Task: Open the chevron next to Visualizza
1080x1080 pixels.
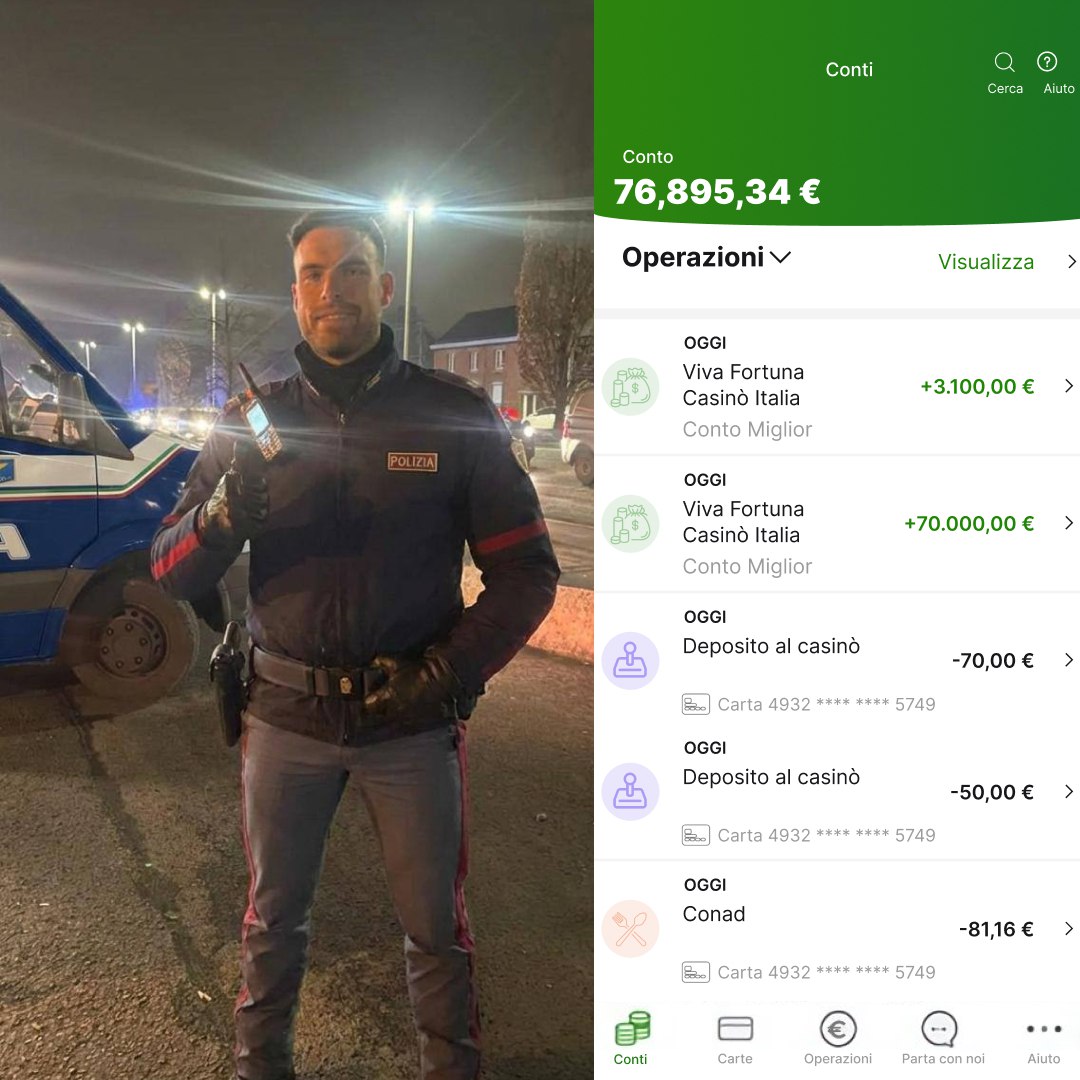Action: (1070, 262)
